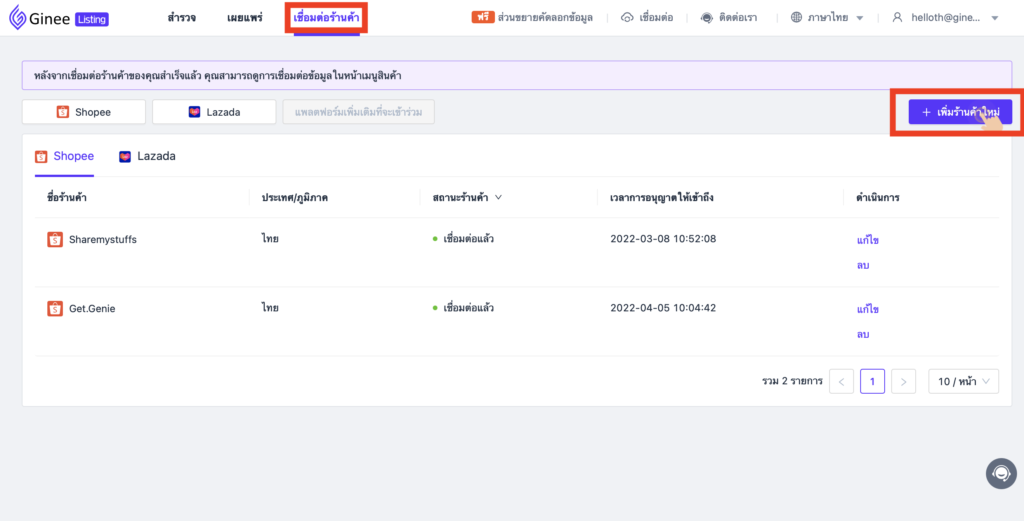Viewport: 1024px width, 521px height.
Task: Click the globe language icon
Action: click(796, 18)
